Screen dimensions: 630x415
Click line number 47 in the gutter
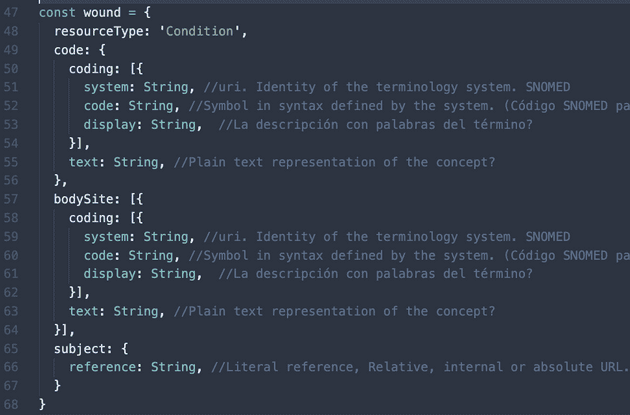click(11, 12)
